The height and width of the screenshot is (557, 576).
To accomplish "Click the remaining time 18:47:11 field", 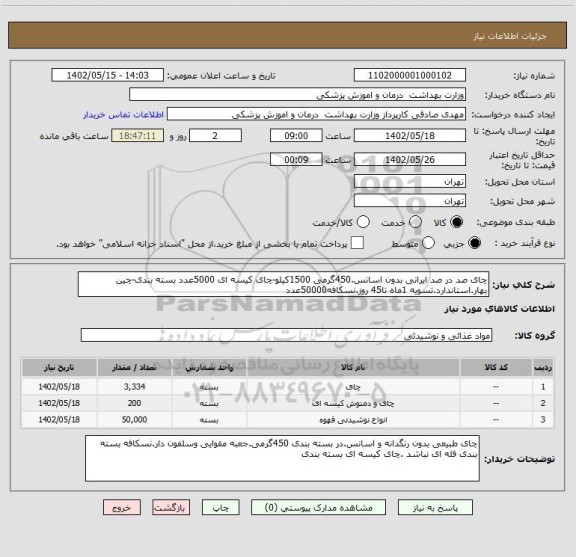I will [x=137, y=136].
